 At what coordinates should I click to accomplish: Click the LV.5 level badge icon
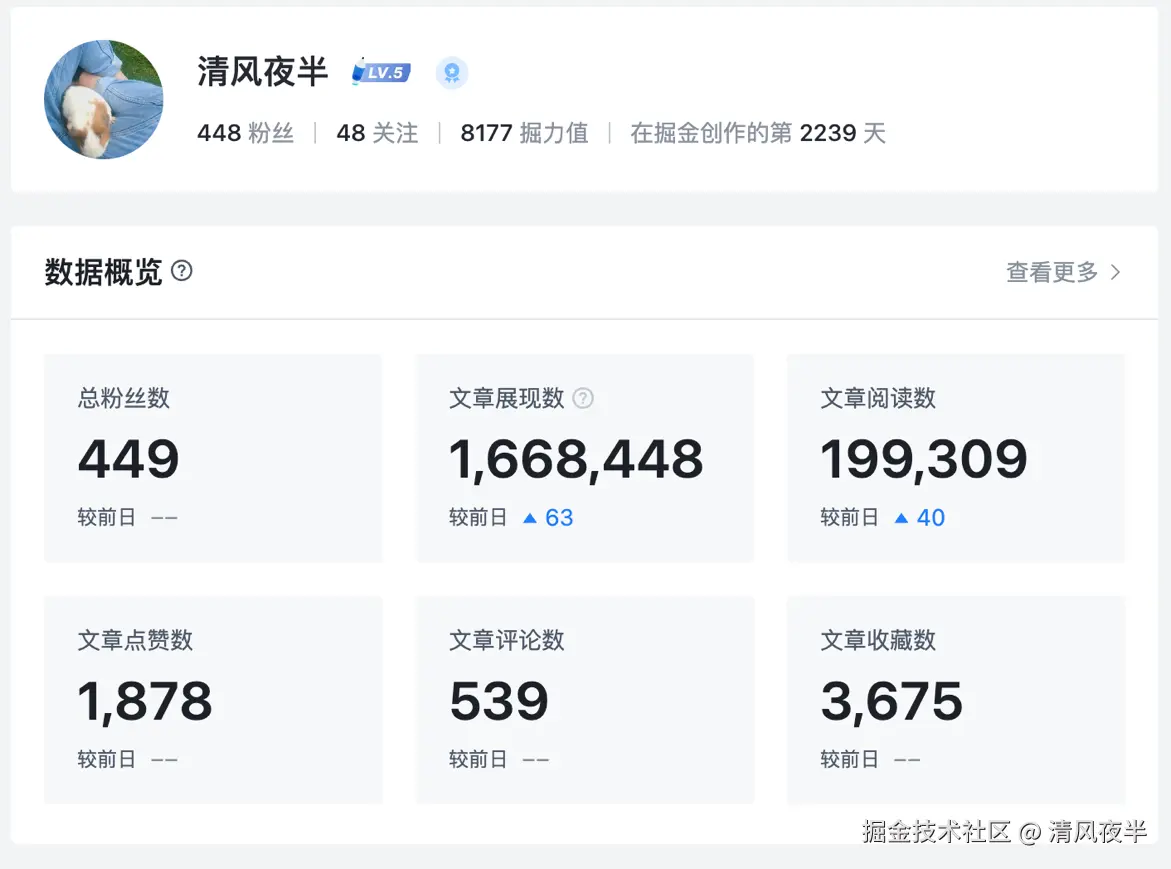pyautogui.click(x=380, y=72)
